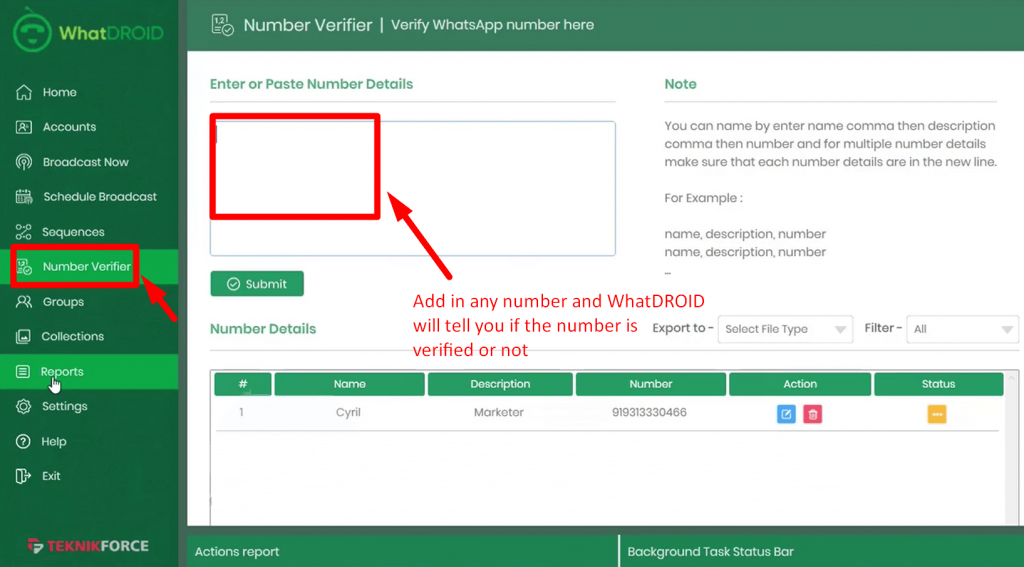Screen dimensions: 1024x567
Task: Select the name cell Cyril
Action: click(x=348, y=413)
